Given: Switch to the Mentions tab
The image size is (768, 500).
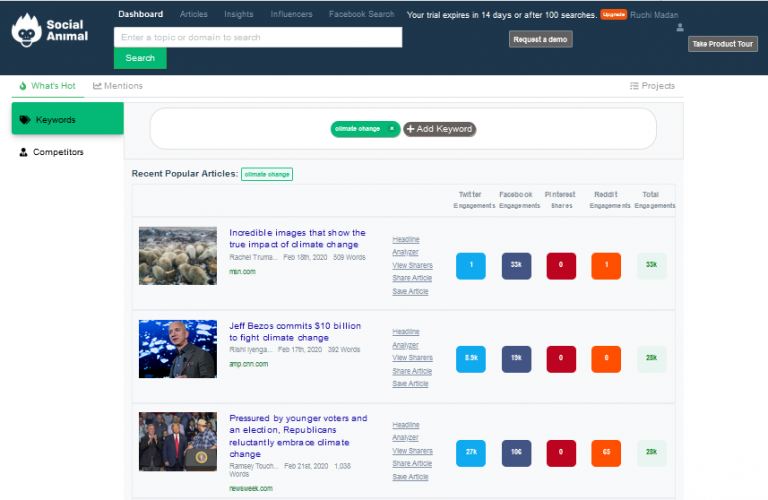Looking at the screenshot, I should pyautogui.click(x=118, y=86).
